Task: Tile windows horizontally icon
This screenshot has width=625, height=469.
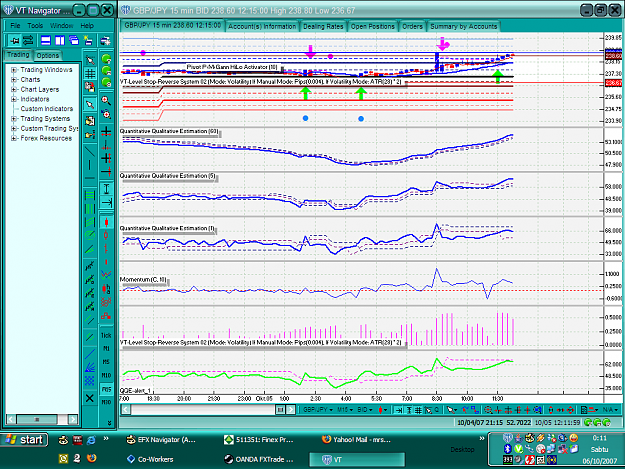Action: (x=46, y=41)
